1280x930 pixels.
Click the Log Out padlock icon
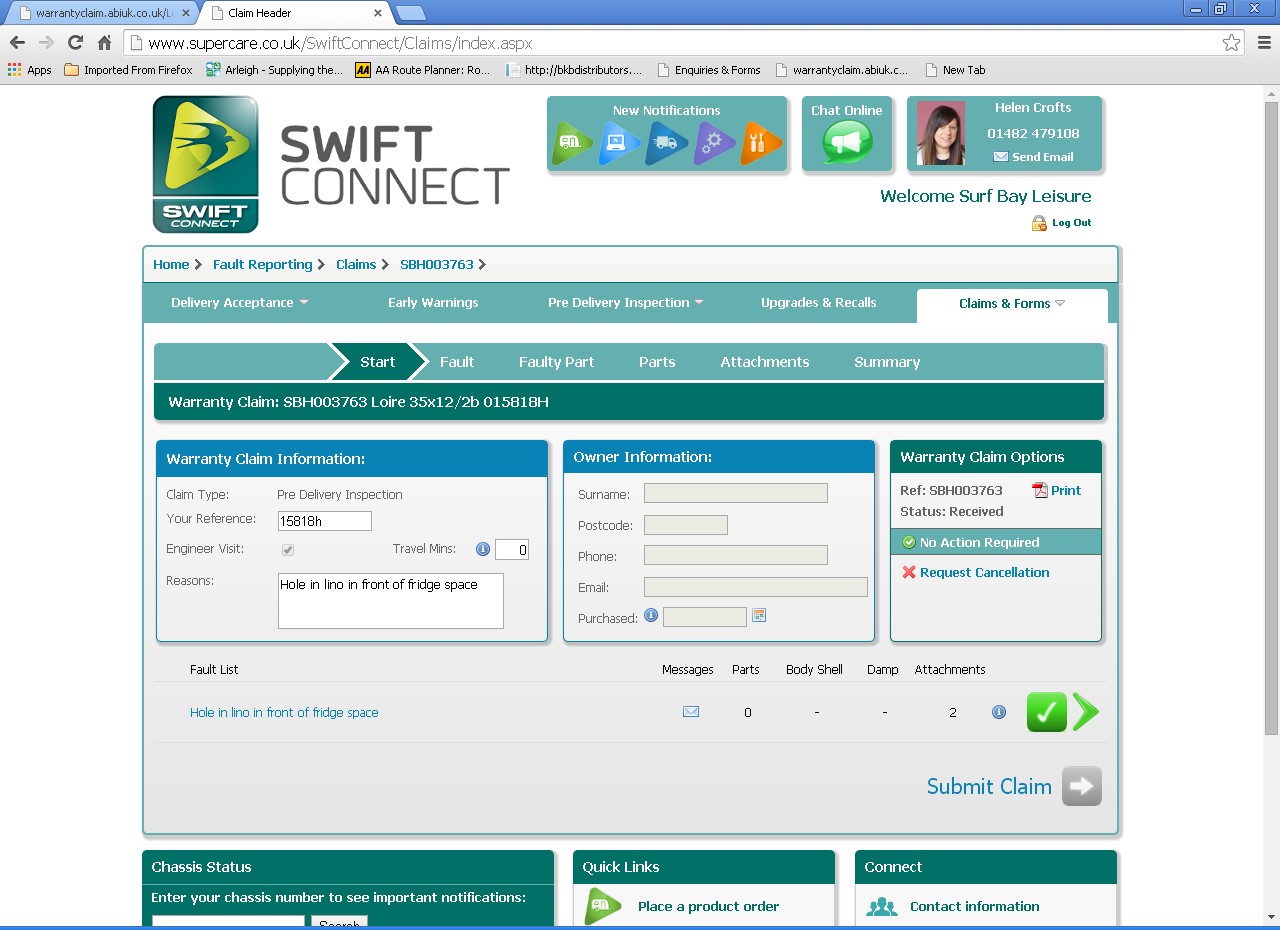[x=1039, y=223]
